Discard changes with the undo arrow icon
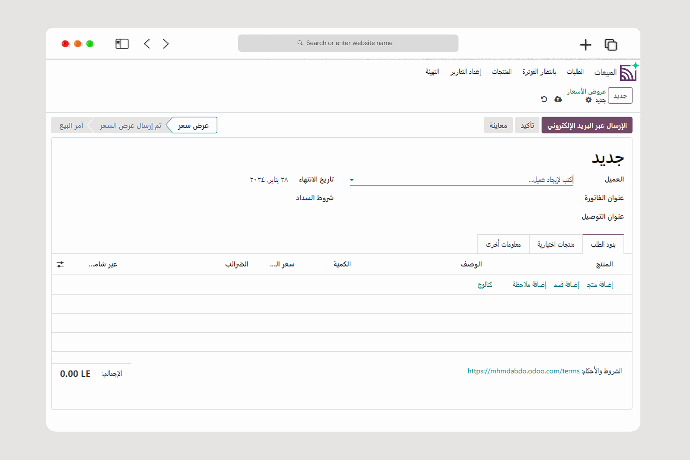Viewport: 690px width, 460px height. (544, 99)
